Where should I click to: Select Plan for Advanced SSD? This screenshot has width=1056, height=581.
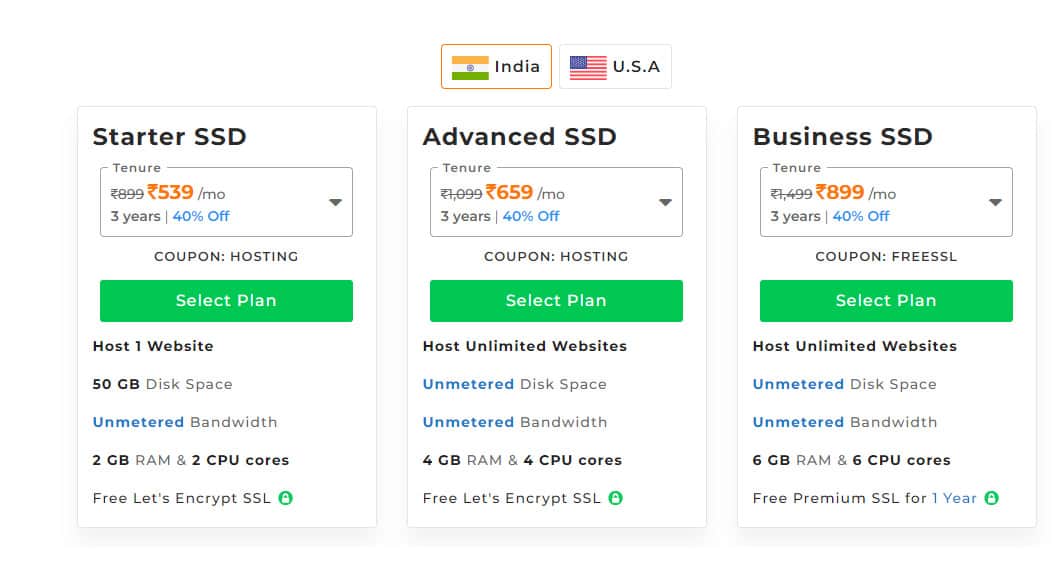coord(556,300)
